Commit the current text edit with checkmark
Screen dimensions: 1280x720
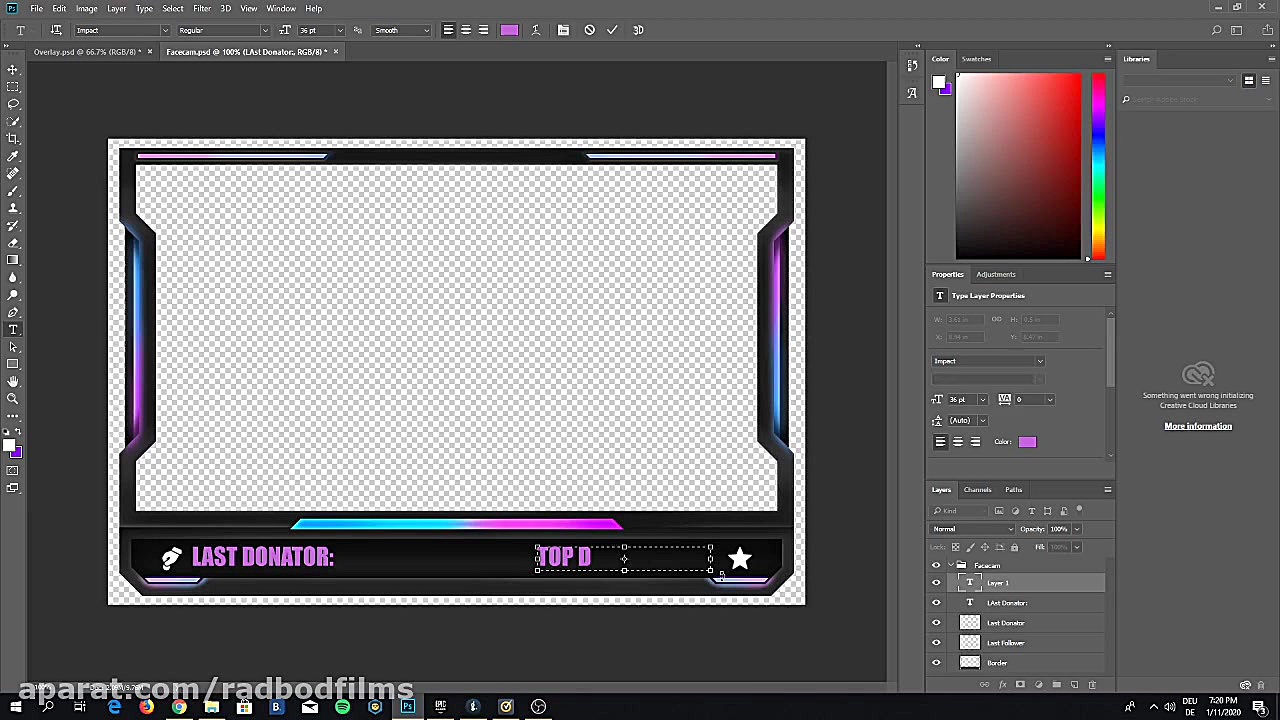coord(612,30)
